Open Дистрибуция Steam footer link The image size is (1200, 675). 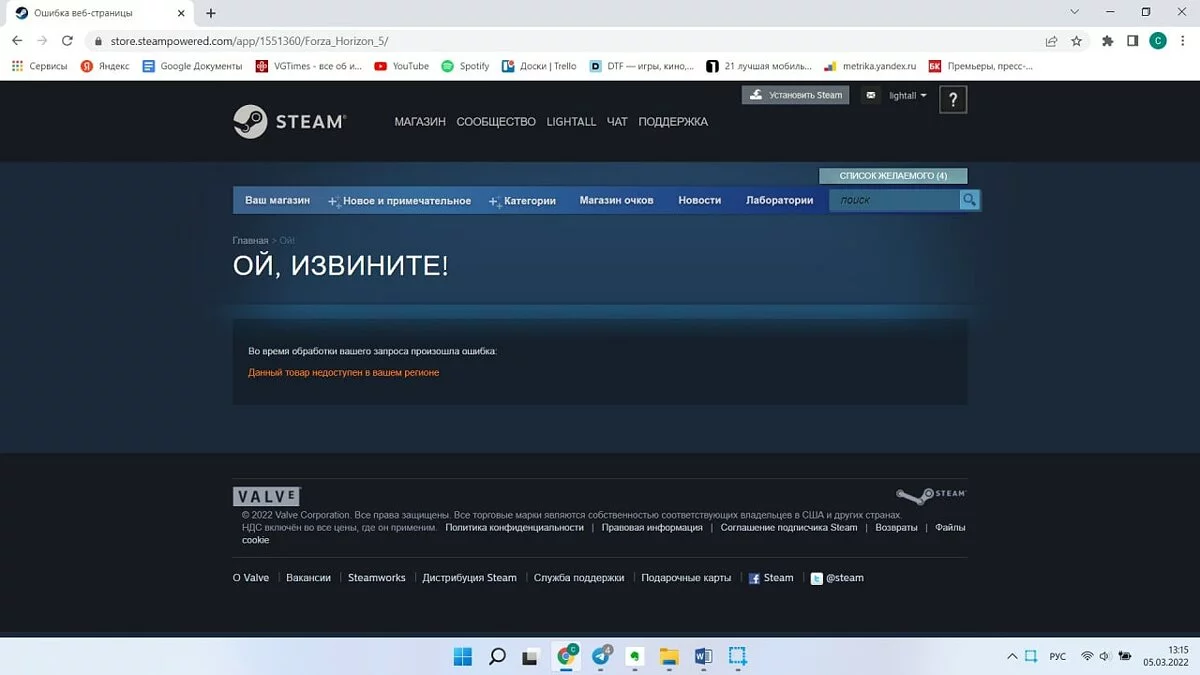tap(469, 578)
